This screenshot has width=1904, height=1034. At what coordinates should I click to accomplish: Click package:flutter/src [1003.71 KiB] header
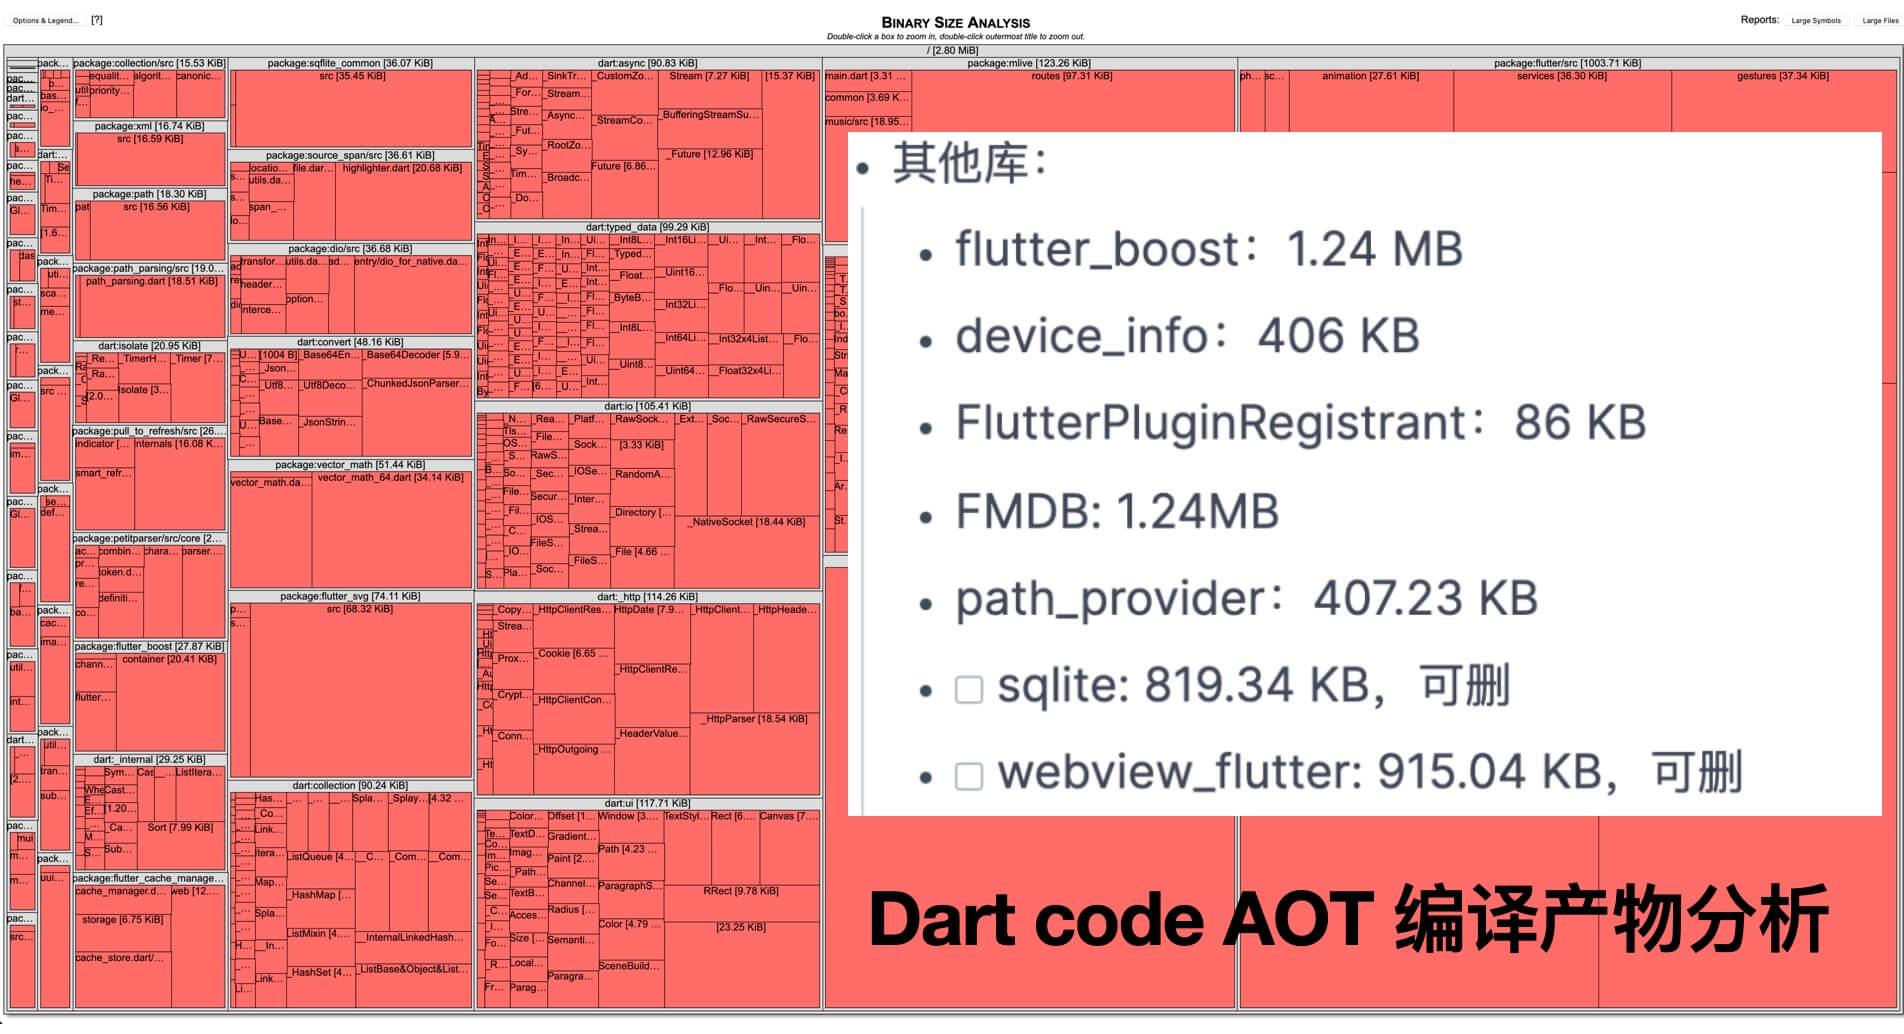coord(1568,63)
